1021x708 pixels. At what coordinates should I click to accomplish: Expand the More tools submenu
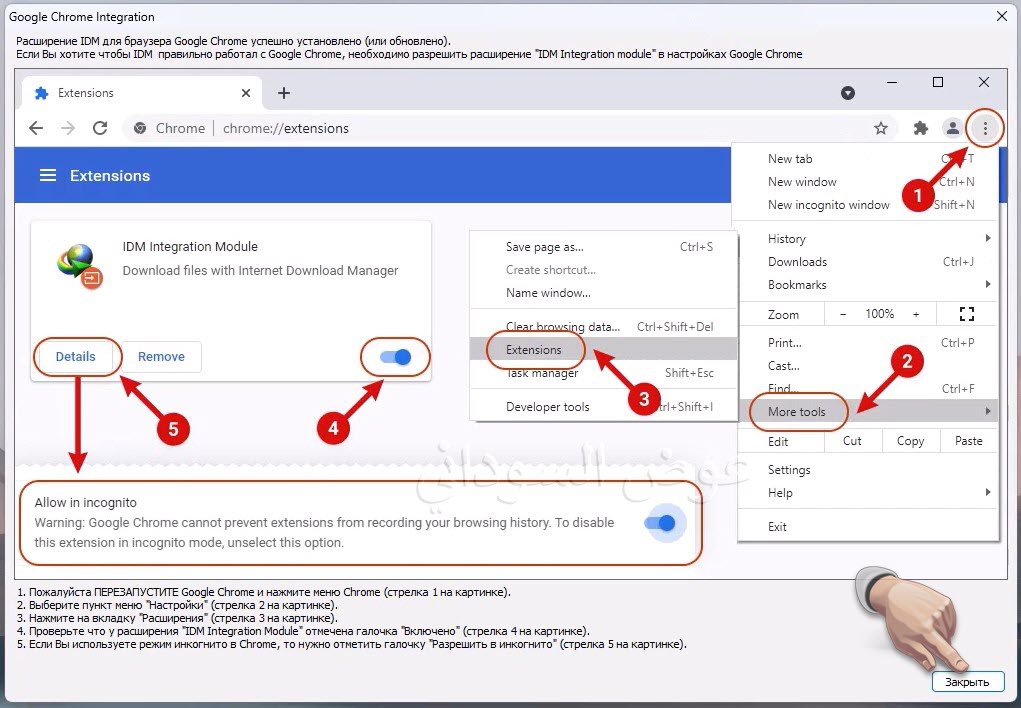(797, 412)
